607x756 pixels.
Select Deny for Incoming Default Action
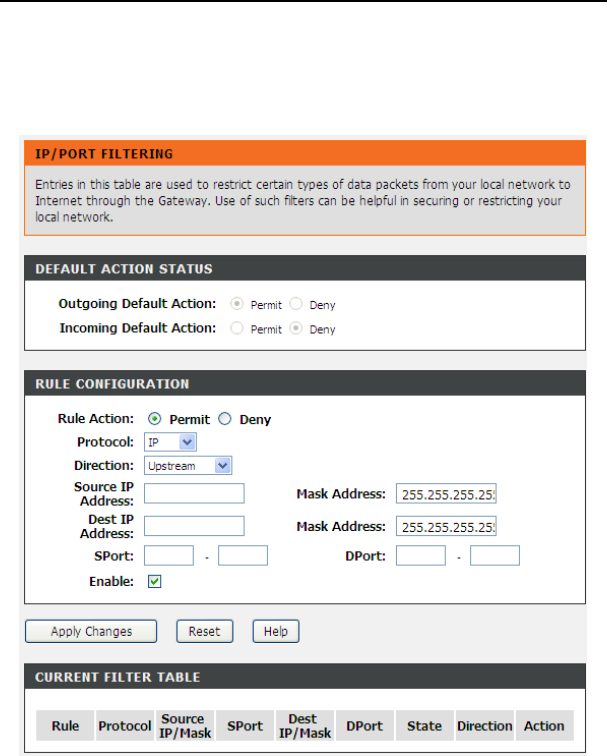click(296, 328)
